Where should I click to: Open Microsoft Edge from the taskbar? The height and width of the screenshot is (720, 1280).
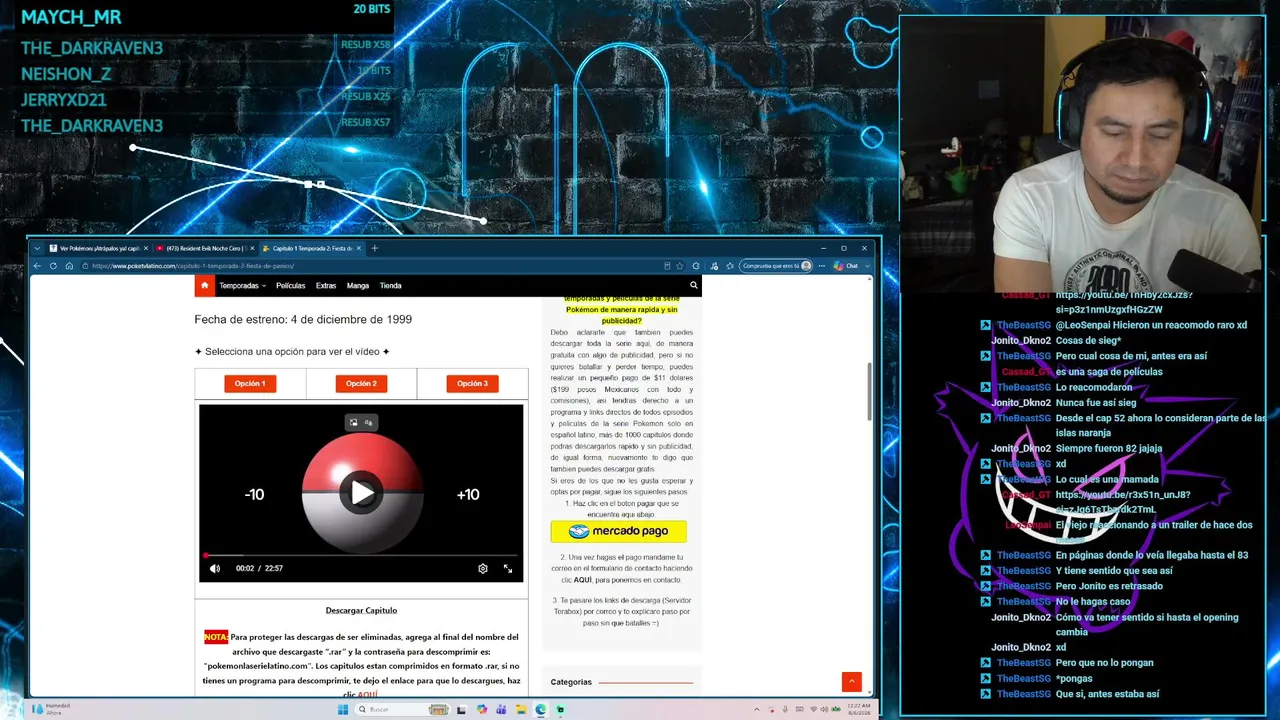[x=540, y=710]
